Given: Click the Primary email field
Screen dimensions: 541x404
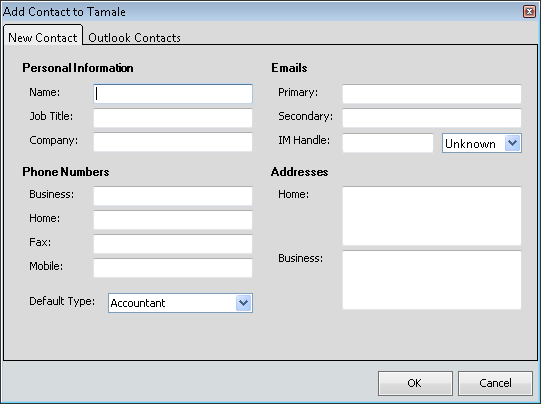Looking at the screenshot, I should (432, 93).
